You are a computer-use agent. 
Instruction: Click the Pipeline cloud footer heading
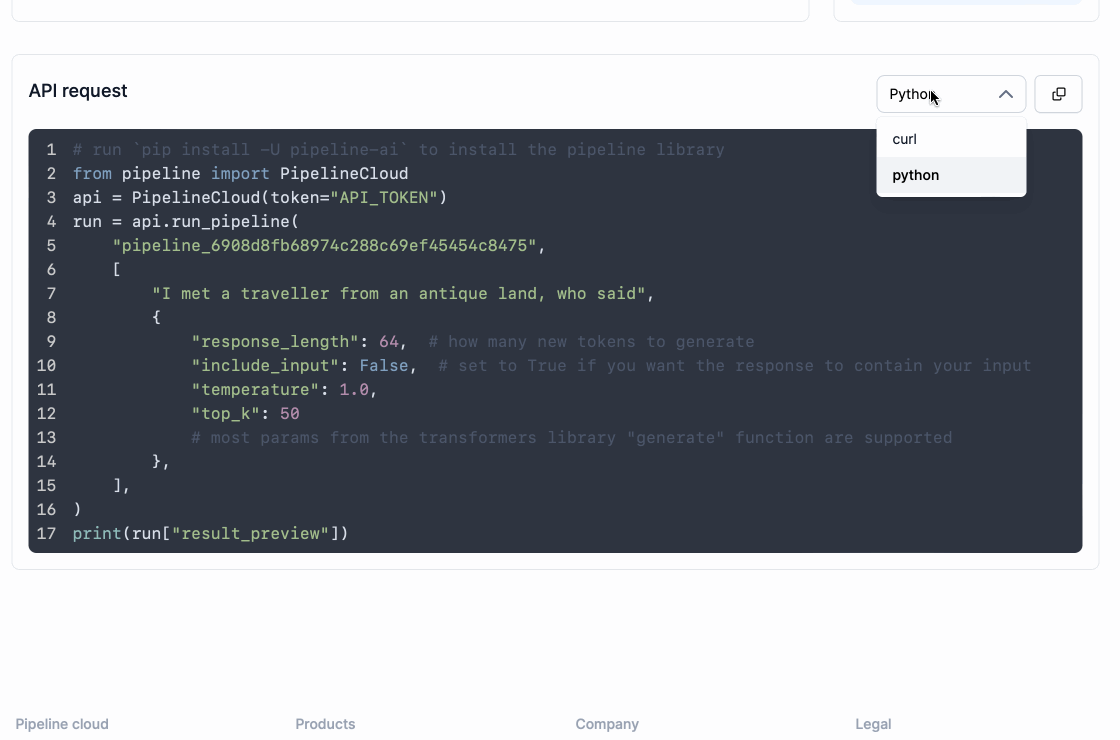(x=62, y=724)
